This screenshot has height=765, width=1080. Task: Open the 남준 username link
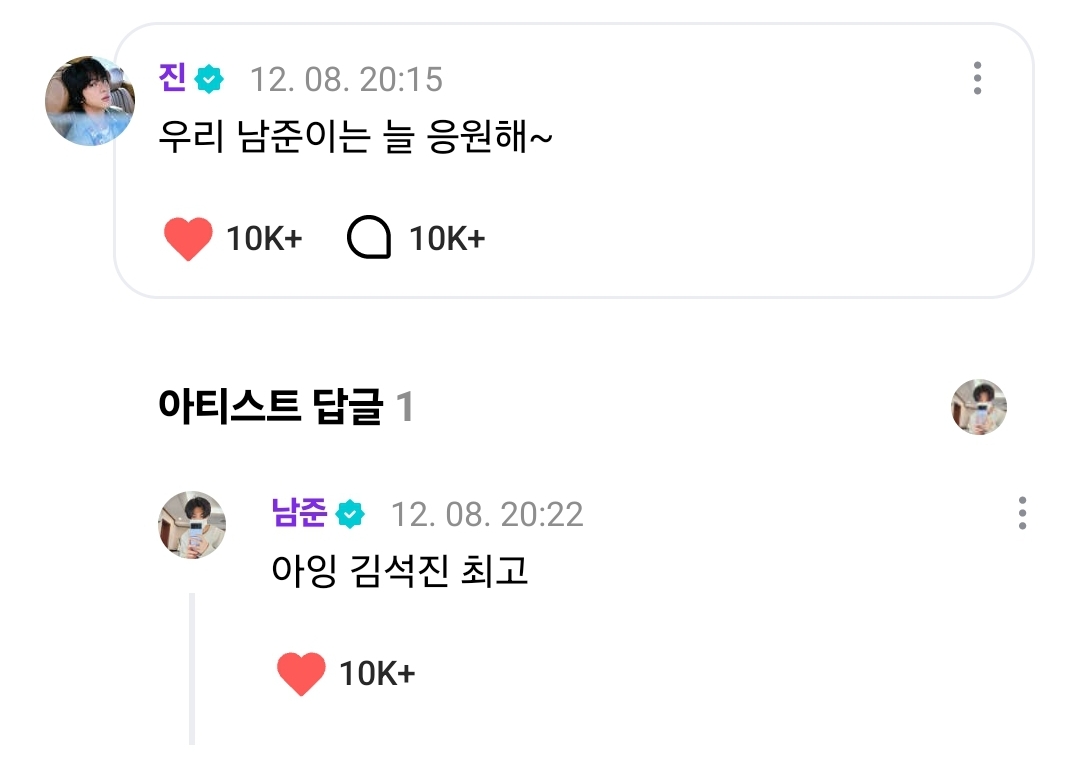coord(299,513)
